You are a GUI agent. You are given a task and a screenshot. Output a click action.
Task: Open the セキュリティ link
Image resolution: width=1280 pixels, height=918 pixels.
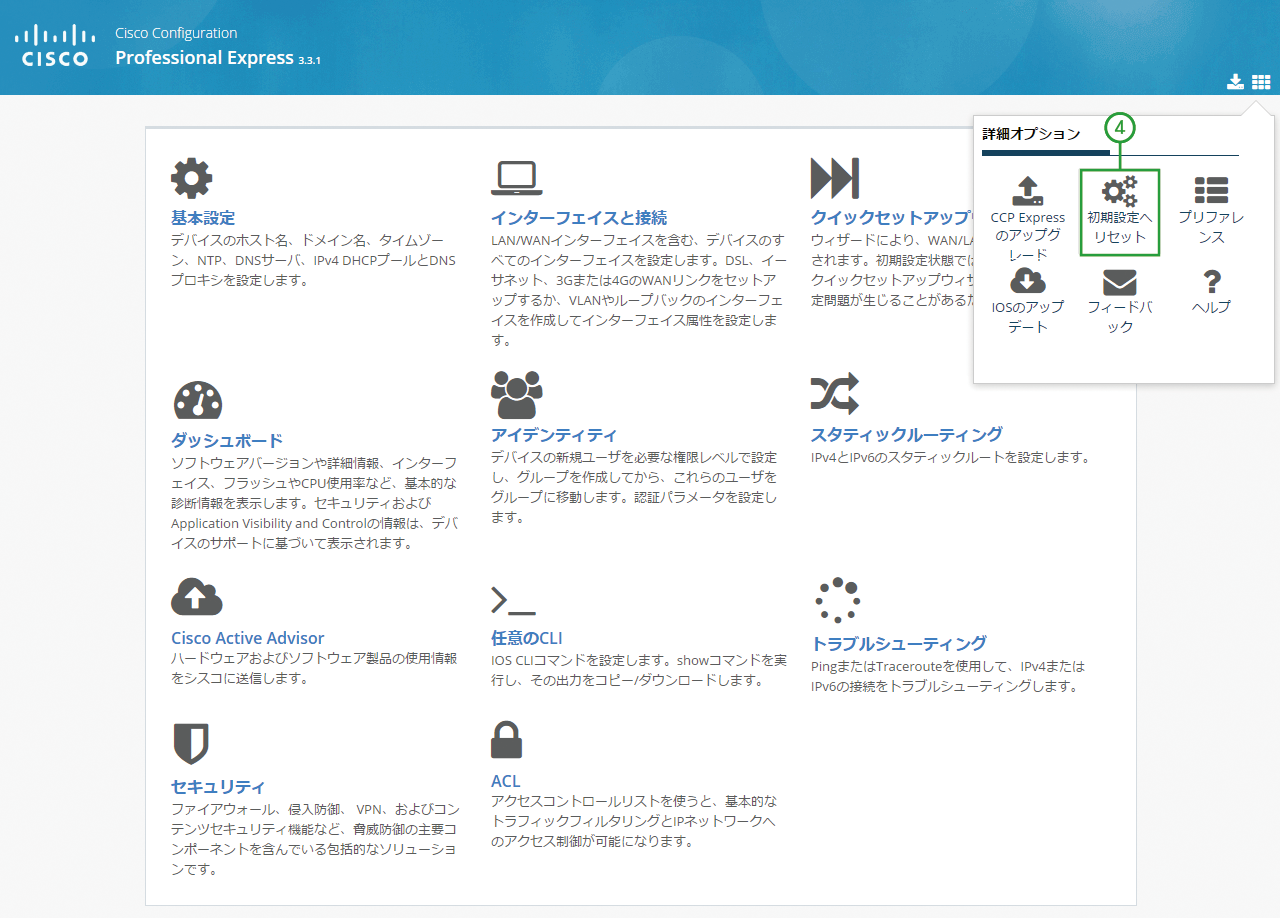point(218,786)
